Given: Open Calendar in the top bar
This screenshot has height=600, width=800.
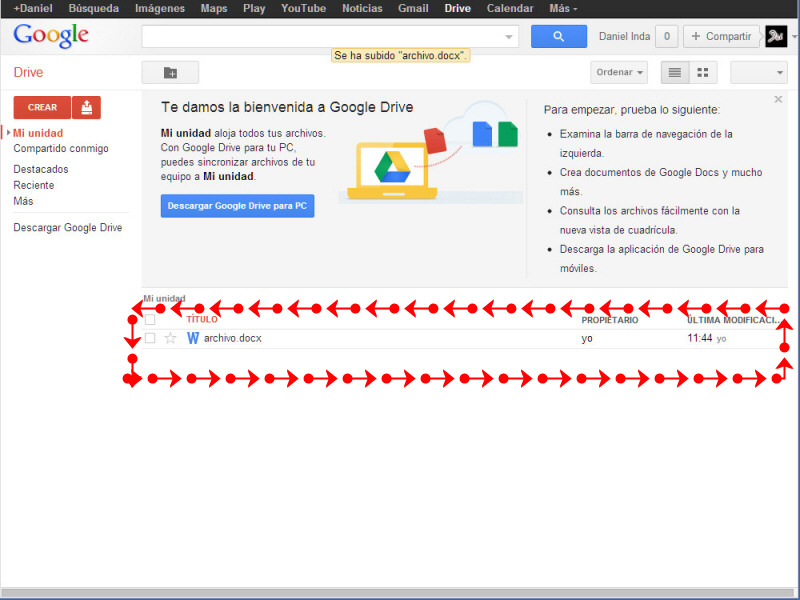Looking at the screenshot, I should pyautogui.click(x=510, y=9).
